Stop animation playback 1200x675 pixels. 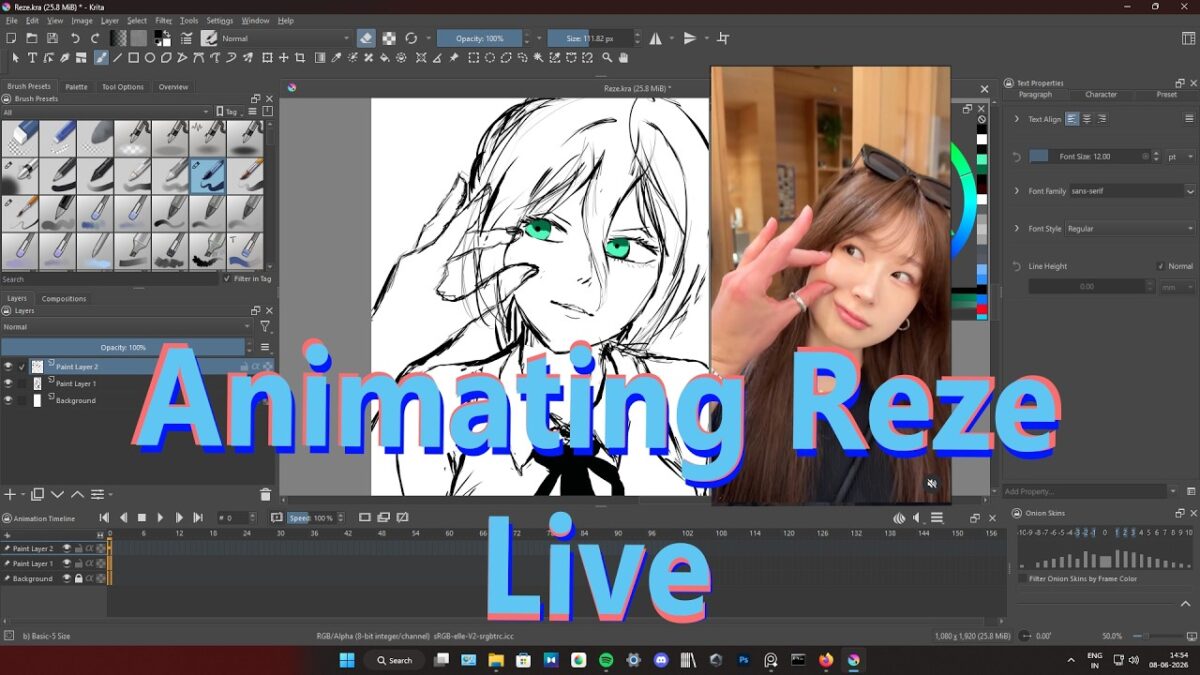[x=141, y=517]
